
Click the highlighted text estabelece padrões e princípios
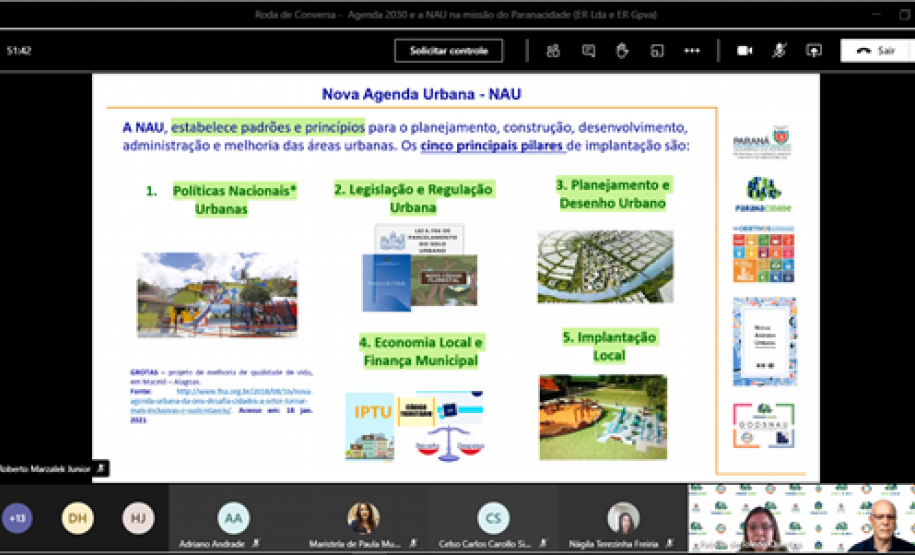point(268,127)
